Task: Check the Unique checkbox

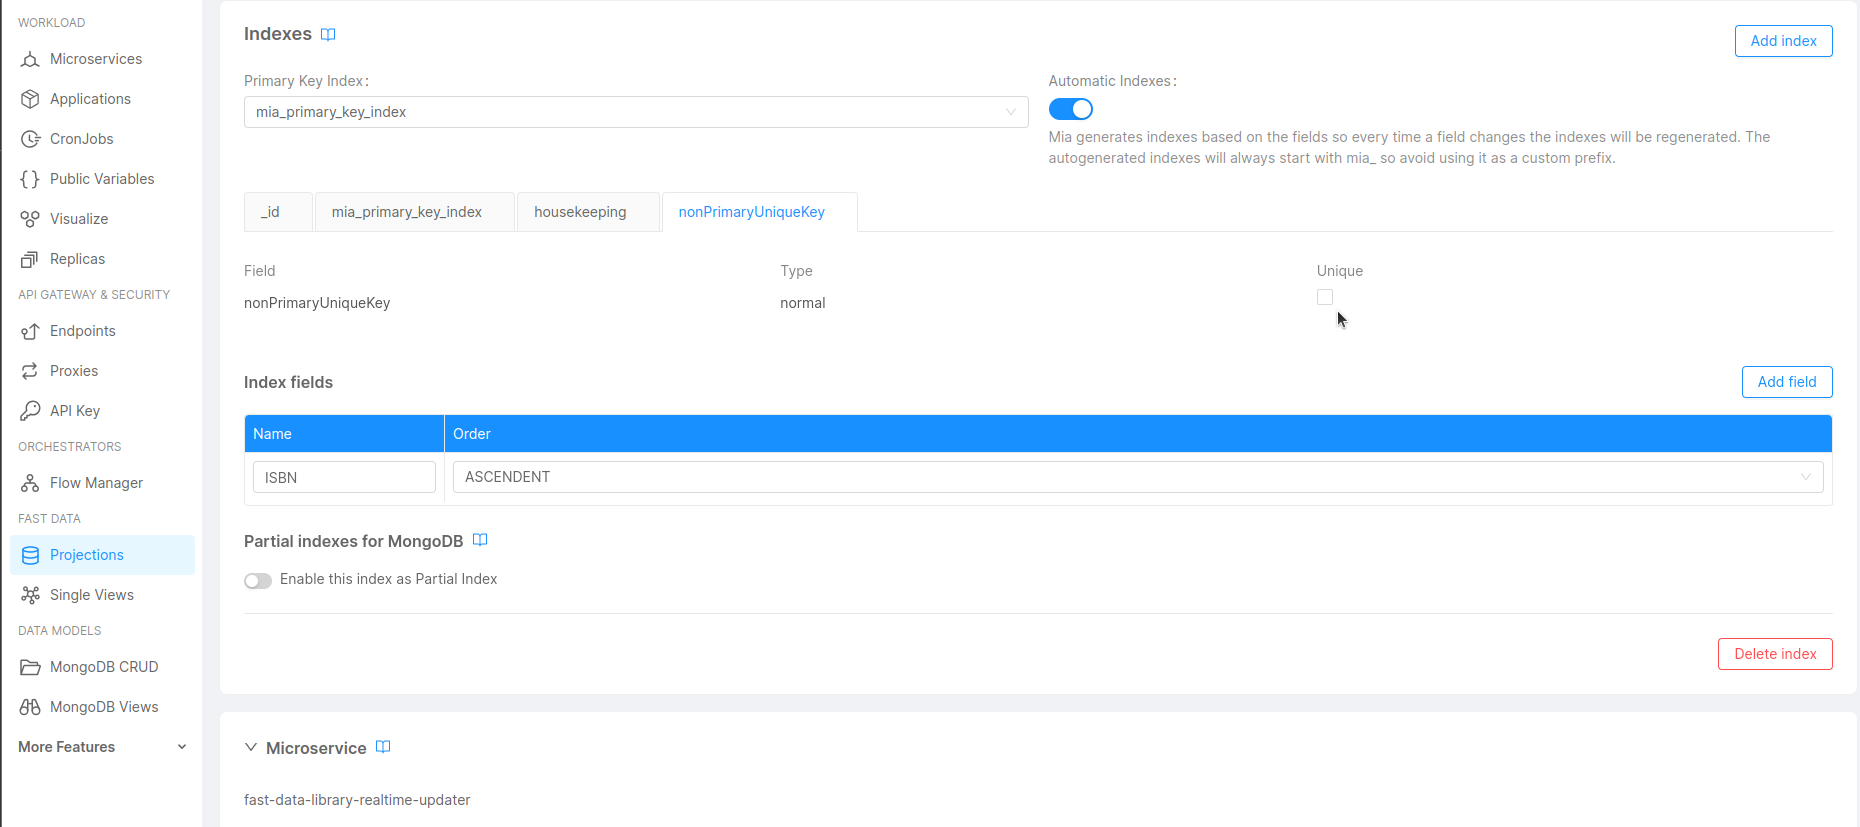Action: (1325, 297)
